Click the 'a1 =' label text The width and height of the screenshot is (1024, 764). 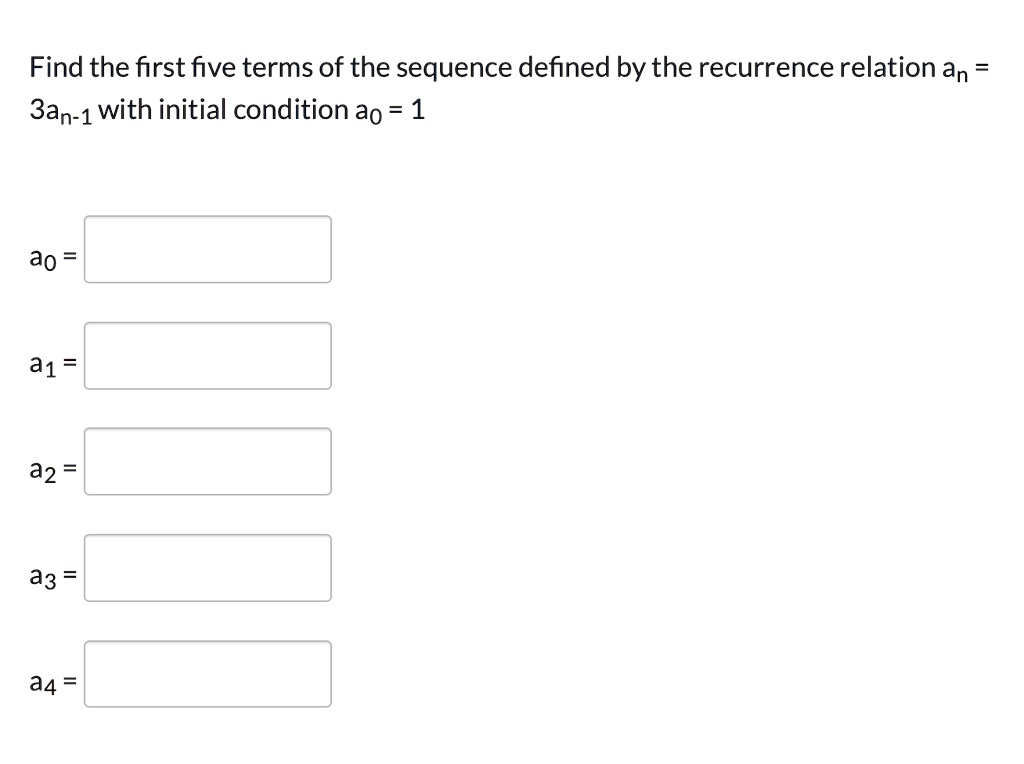pyautogui.click(x=53, y=364)
